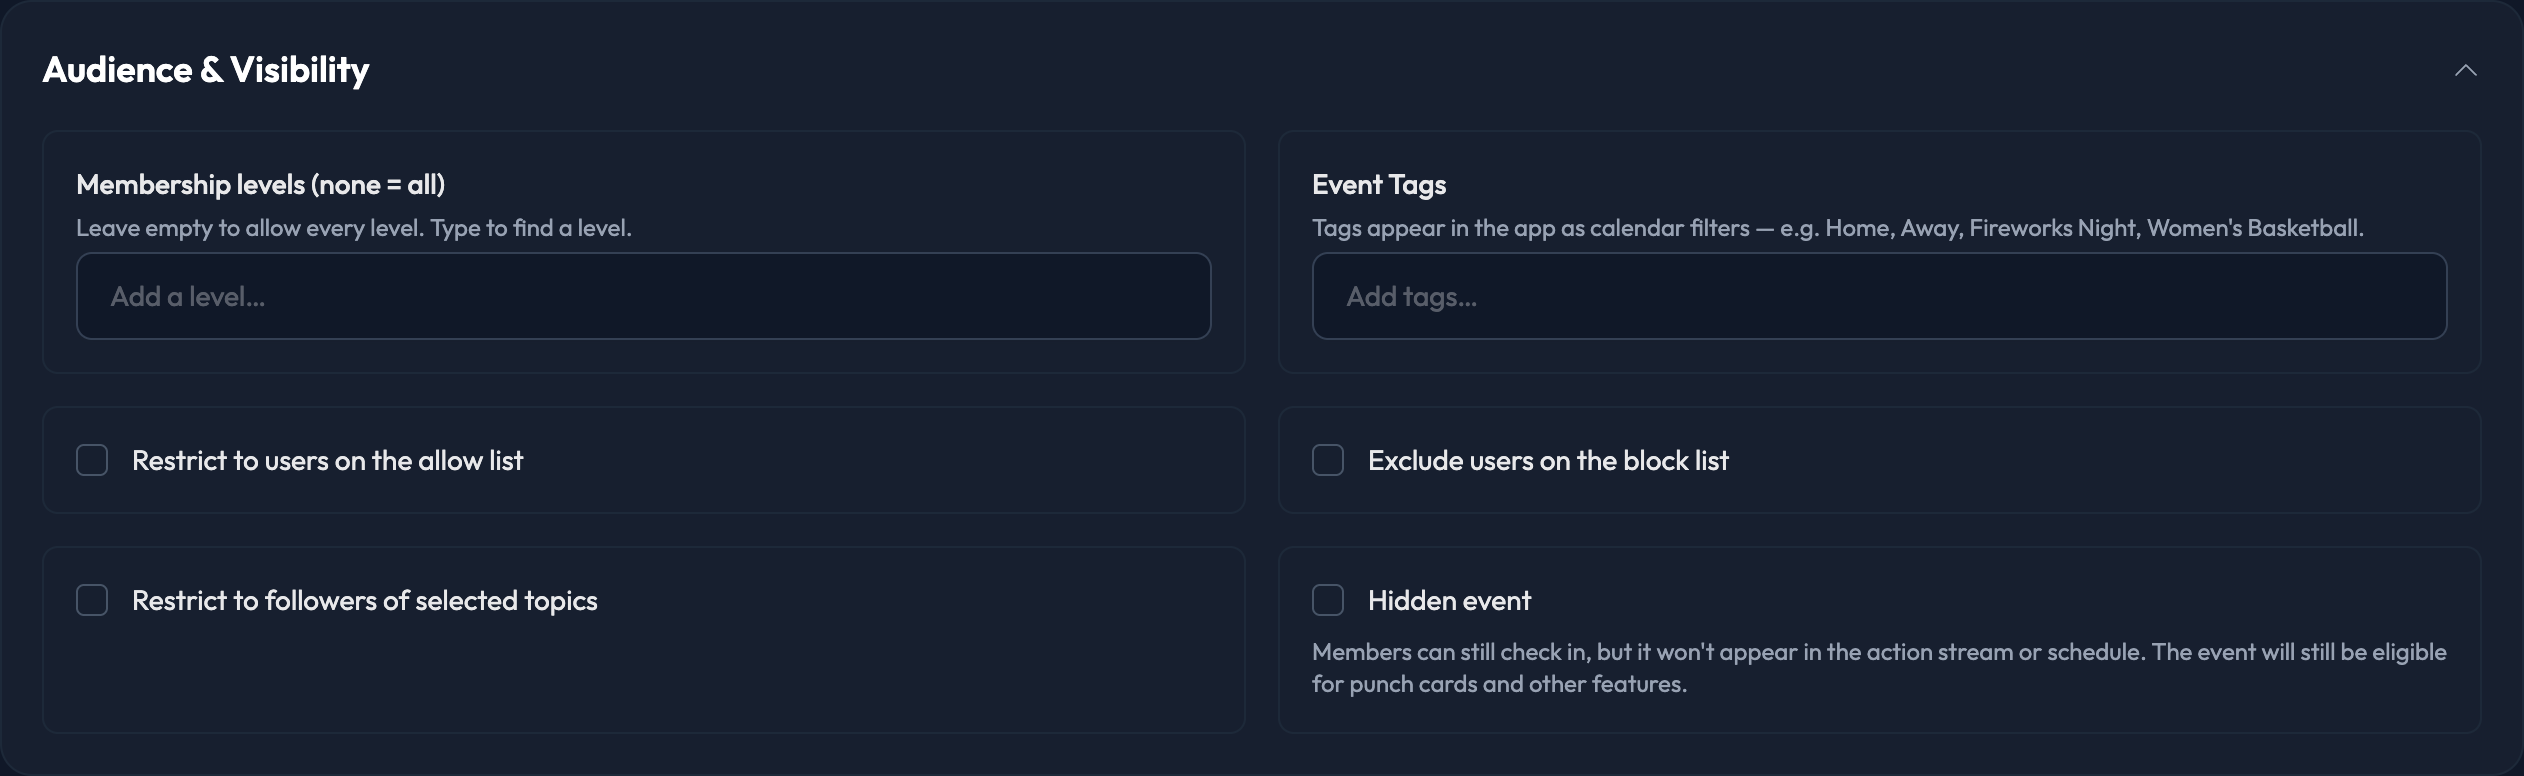
Task: Click the 'Restrict to followers of selected topics' label
Action: click(x=364, y=600)
